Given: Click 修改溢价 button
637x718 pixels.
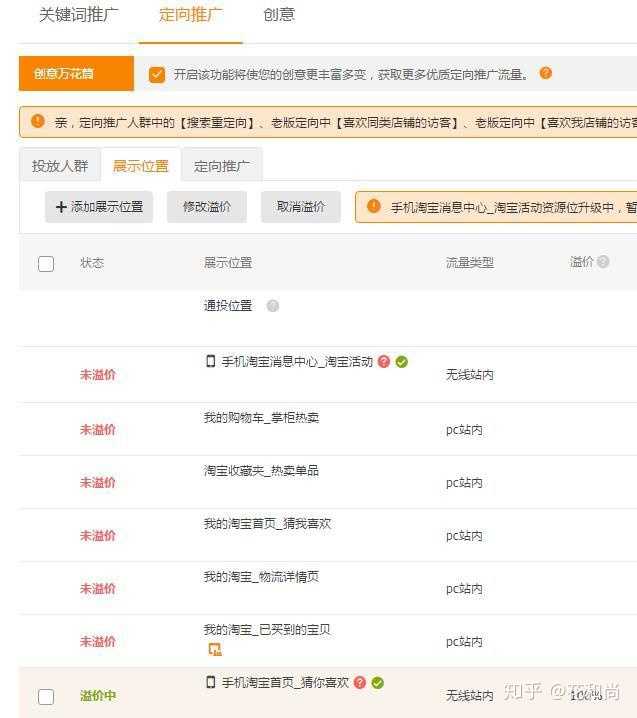Looking at the screenshot, I should pyautogui.click(x=207, y=207).
